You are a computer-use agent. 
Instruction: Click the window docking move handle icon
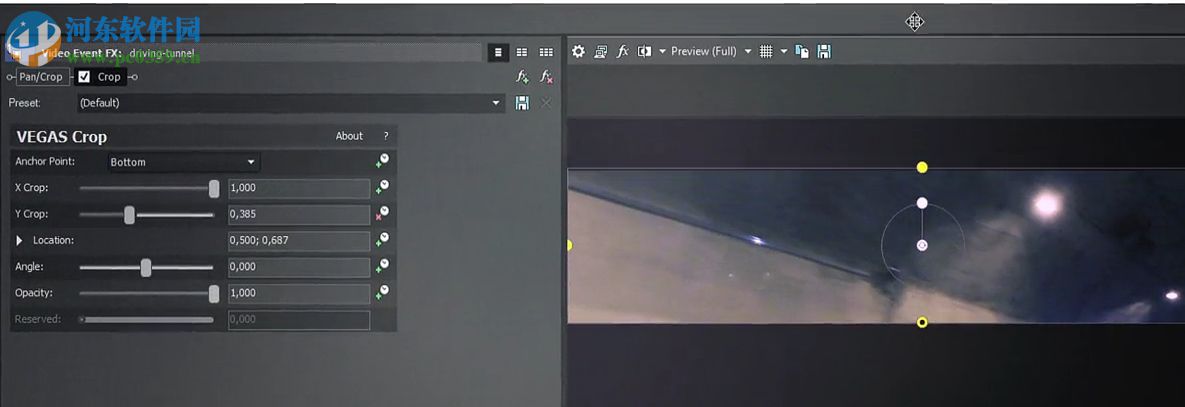pyautogui.click(x=914, y=22)
